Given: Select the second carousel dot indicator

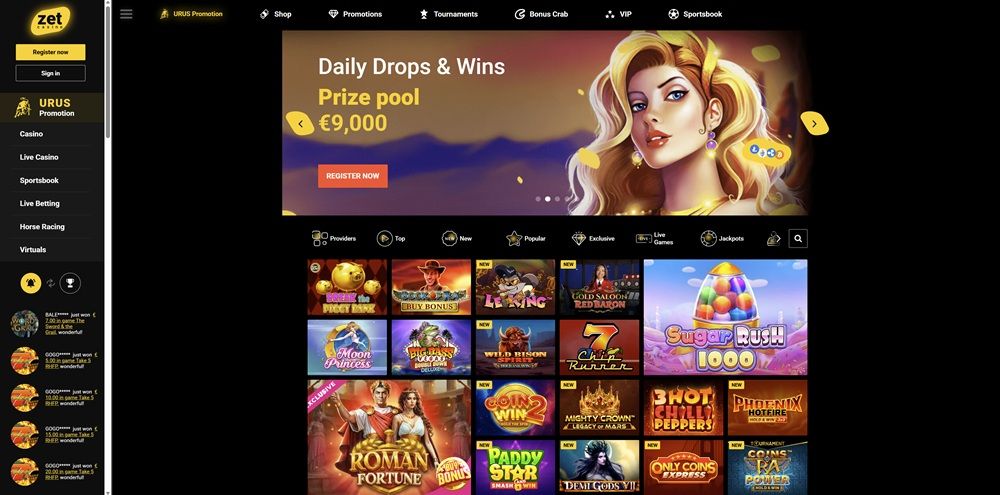Looking at the screenshot, I should point(547,199).
